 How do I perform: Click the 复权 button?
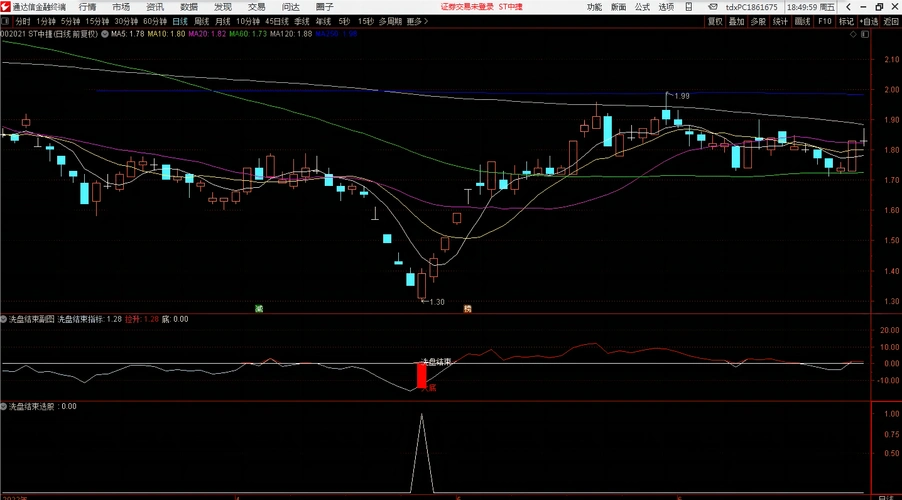click(x=715, y=21)
